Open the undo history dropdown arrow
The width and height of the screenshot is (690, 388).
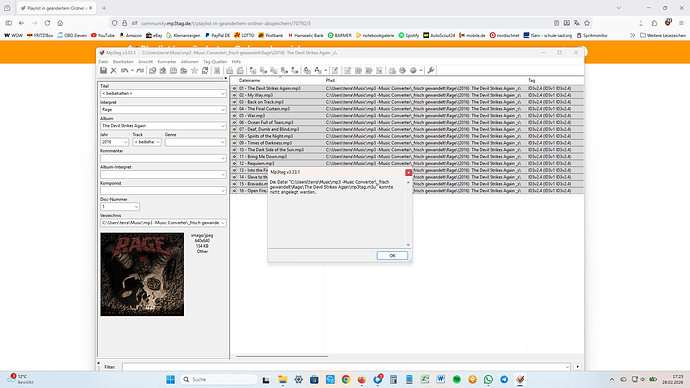click(132, 70)
